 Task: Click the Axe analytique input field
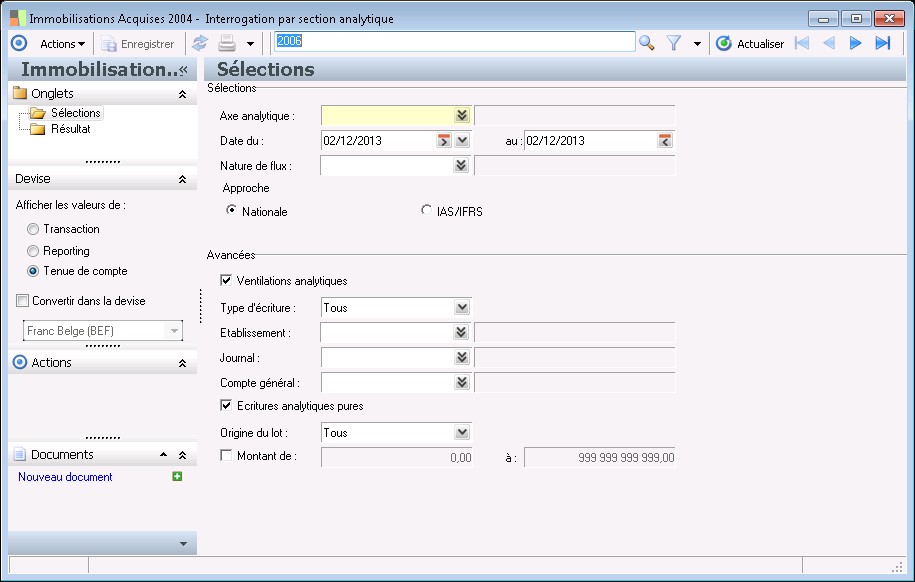387,116
